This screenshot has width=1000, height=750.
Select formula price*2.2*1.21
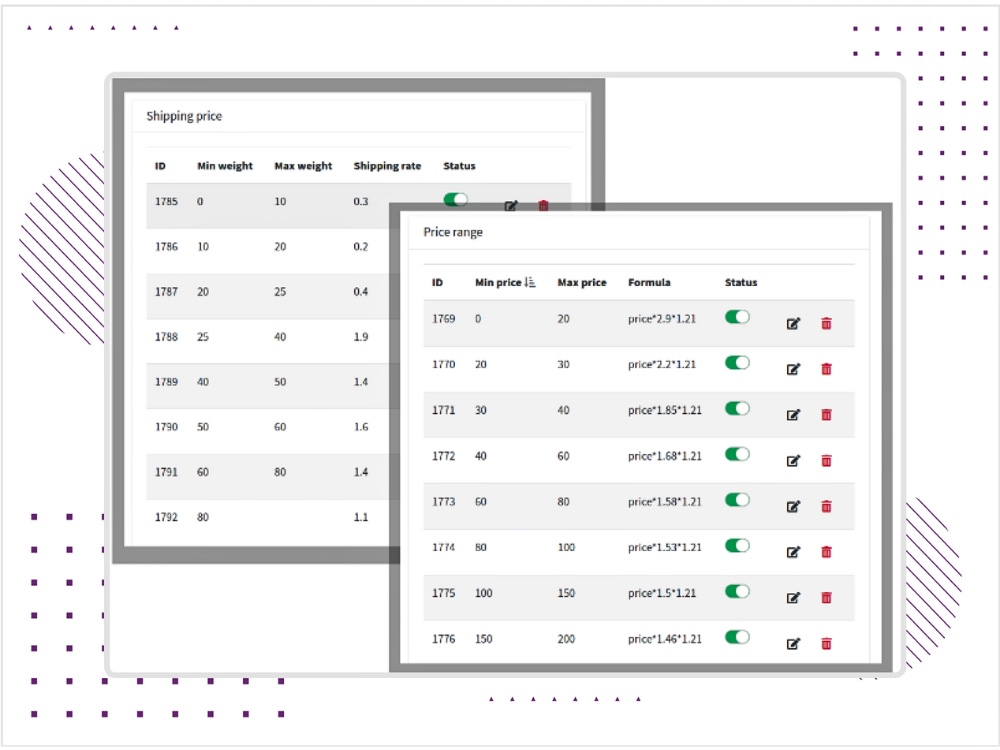point(661,365)
